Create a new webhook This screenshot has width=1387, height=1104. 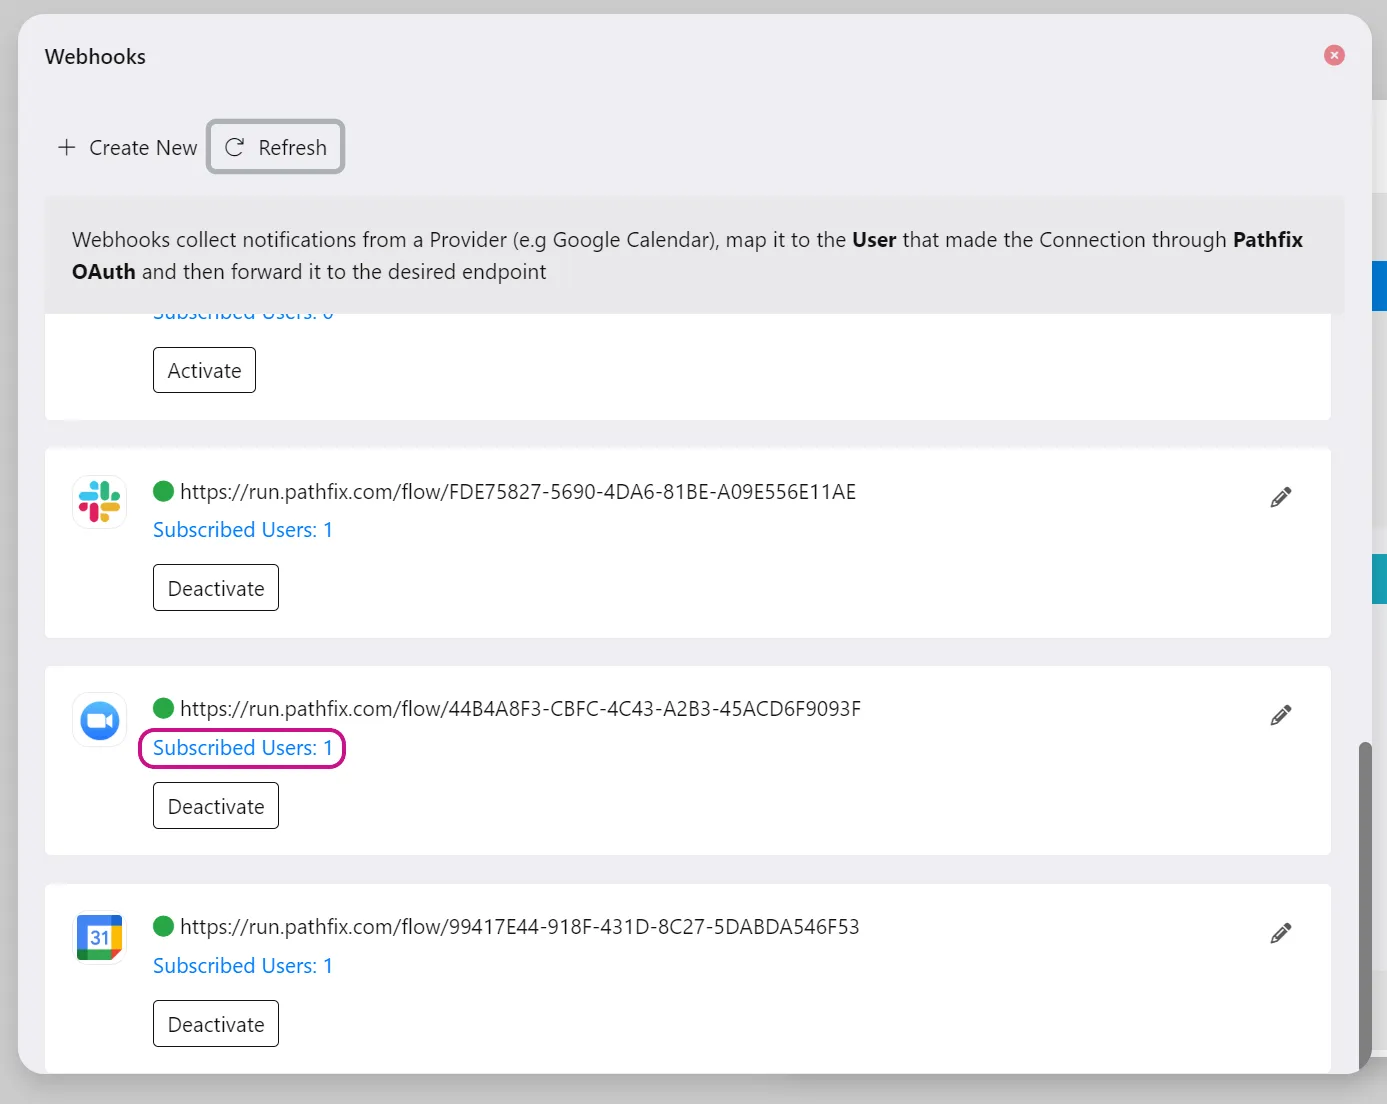coord(128,147)
